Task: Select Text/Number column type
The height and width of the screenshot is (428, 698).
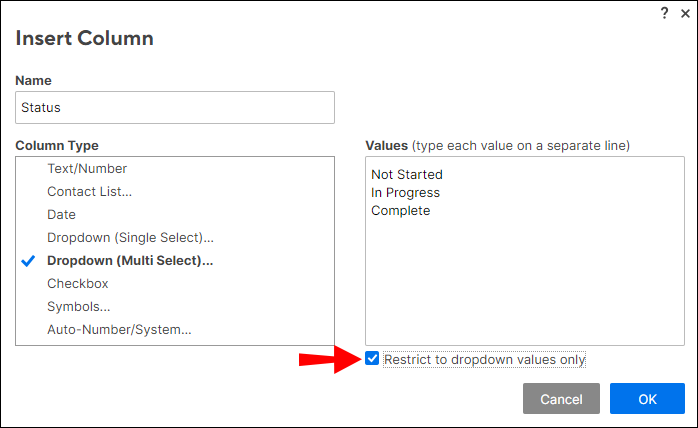Action: click(x=87, y=169)
